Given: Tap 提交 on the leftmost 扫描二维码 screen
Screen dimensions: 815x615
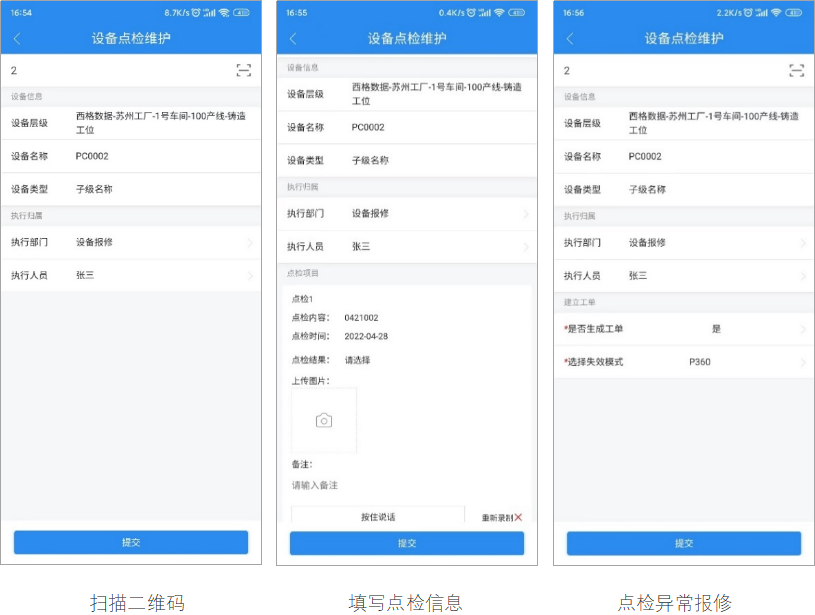Looking at the screenshot, I should pos(130,542).
